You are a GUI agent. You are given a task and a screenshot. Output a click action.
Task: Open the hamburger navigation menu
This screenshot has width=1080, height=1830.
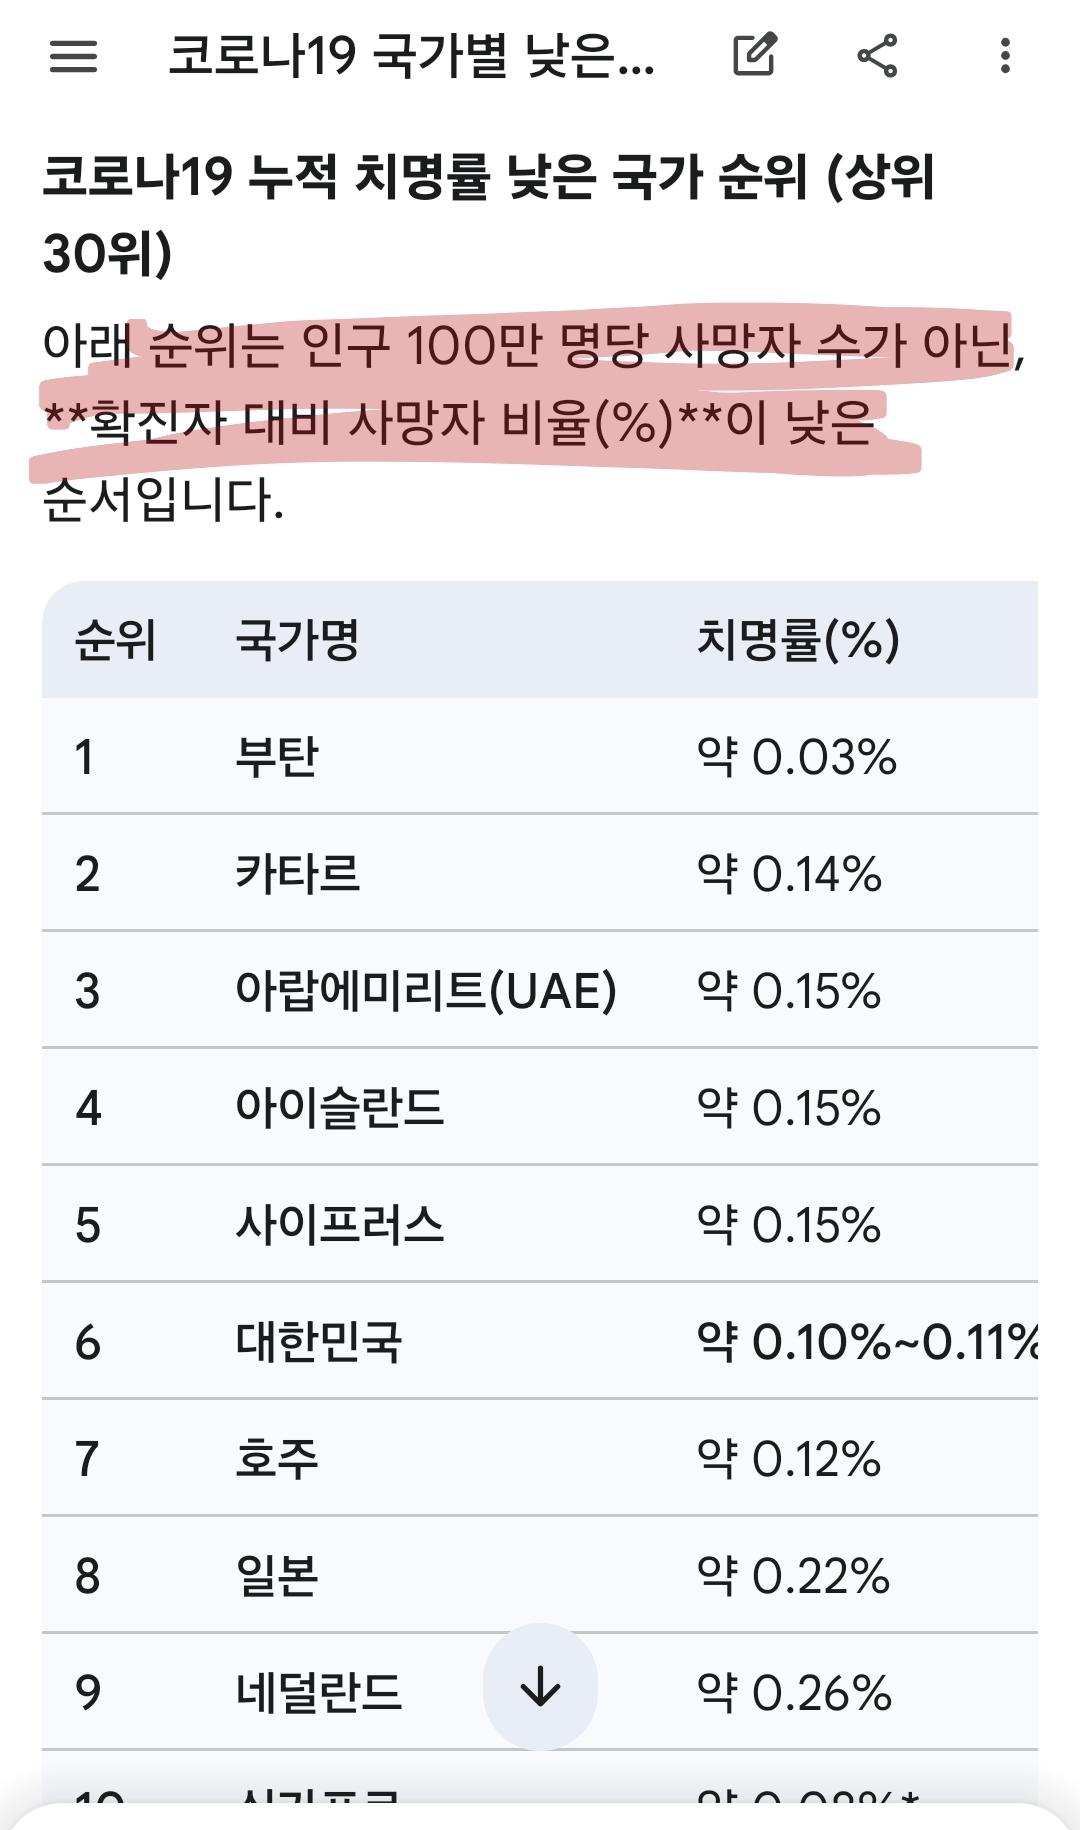(73, 56)
